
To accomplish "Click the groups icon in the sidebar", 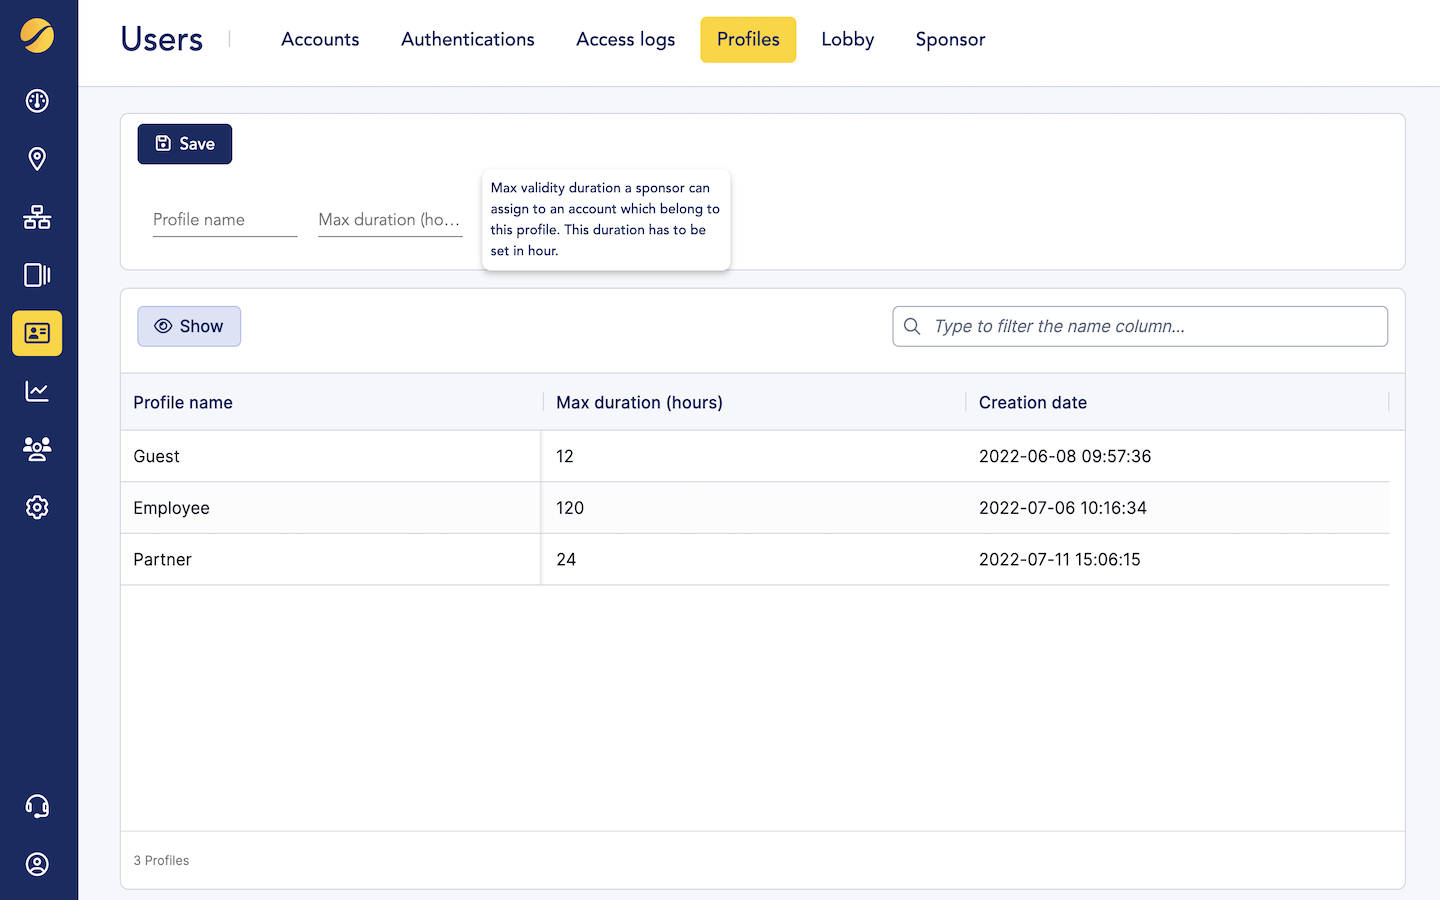I will tap(37, 449).
